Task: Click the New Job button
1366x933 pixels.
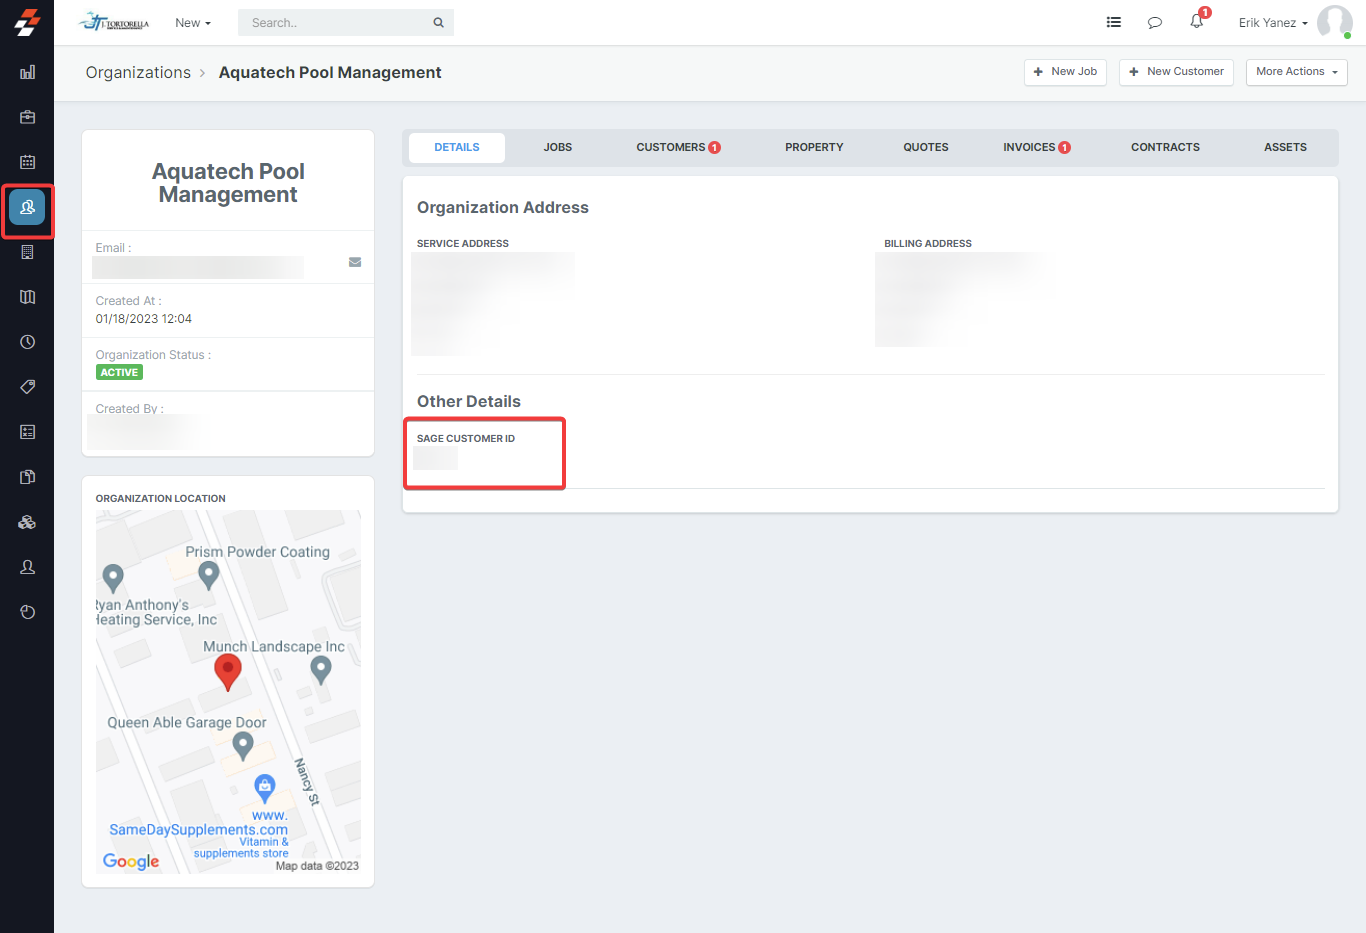Action: 1065,72
